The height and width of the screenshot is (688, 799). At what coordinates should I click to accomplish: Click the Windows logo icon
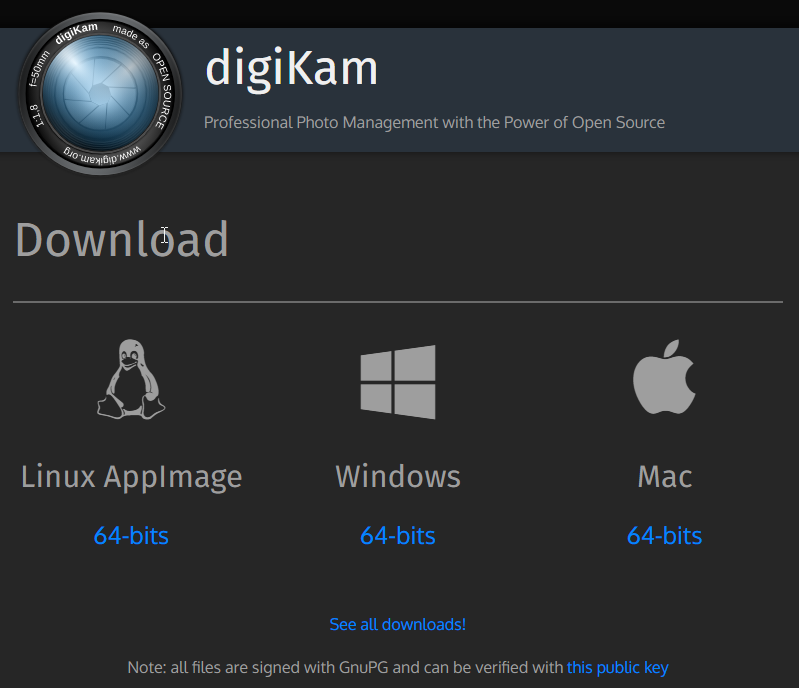[398, 382]
